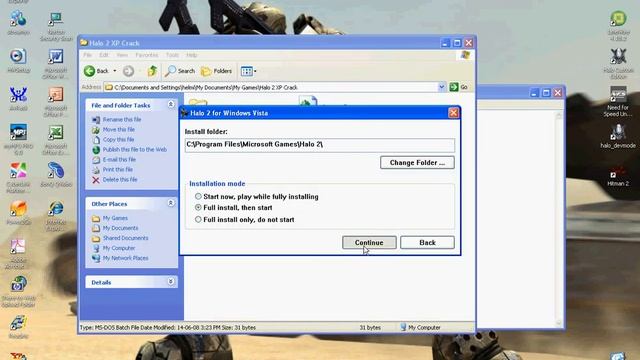The width and height of the screenshot is (640, 360).
Task: Click Copy this file link
Action: tap(118, 140)
